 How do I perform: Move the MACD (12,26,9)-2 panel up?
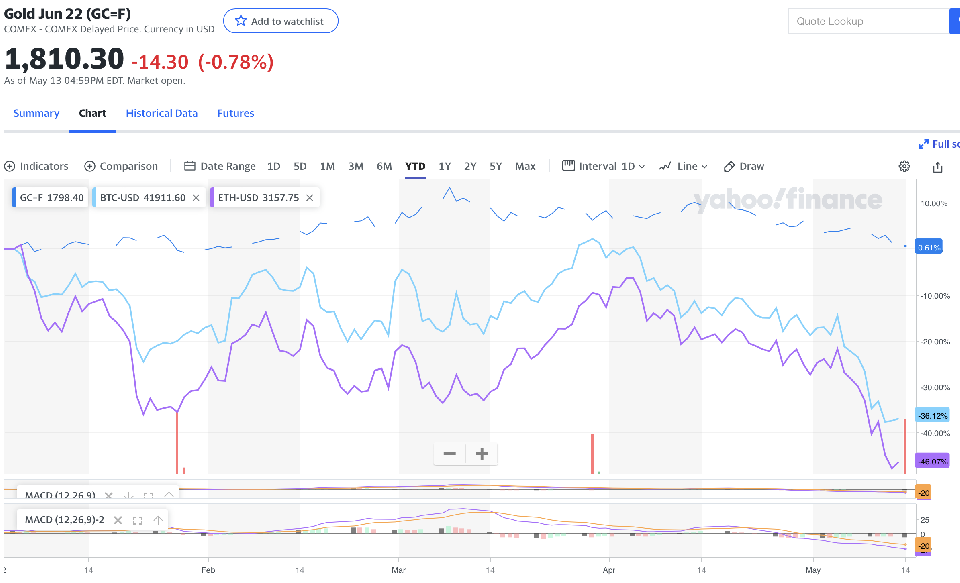pos(158,520)
